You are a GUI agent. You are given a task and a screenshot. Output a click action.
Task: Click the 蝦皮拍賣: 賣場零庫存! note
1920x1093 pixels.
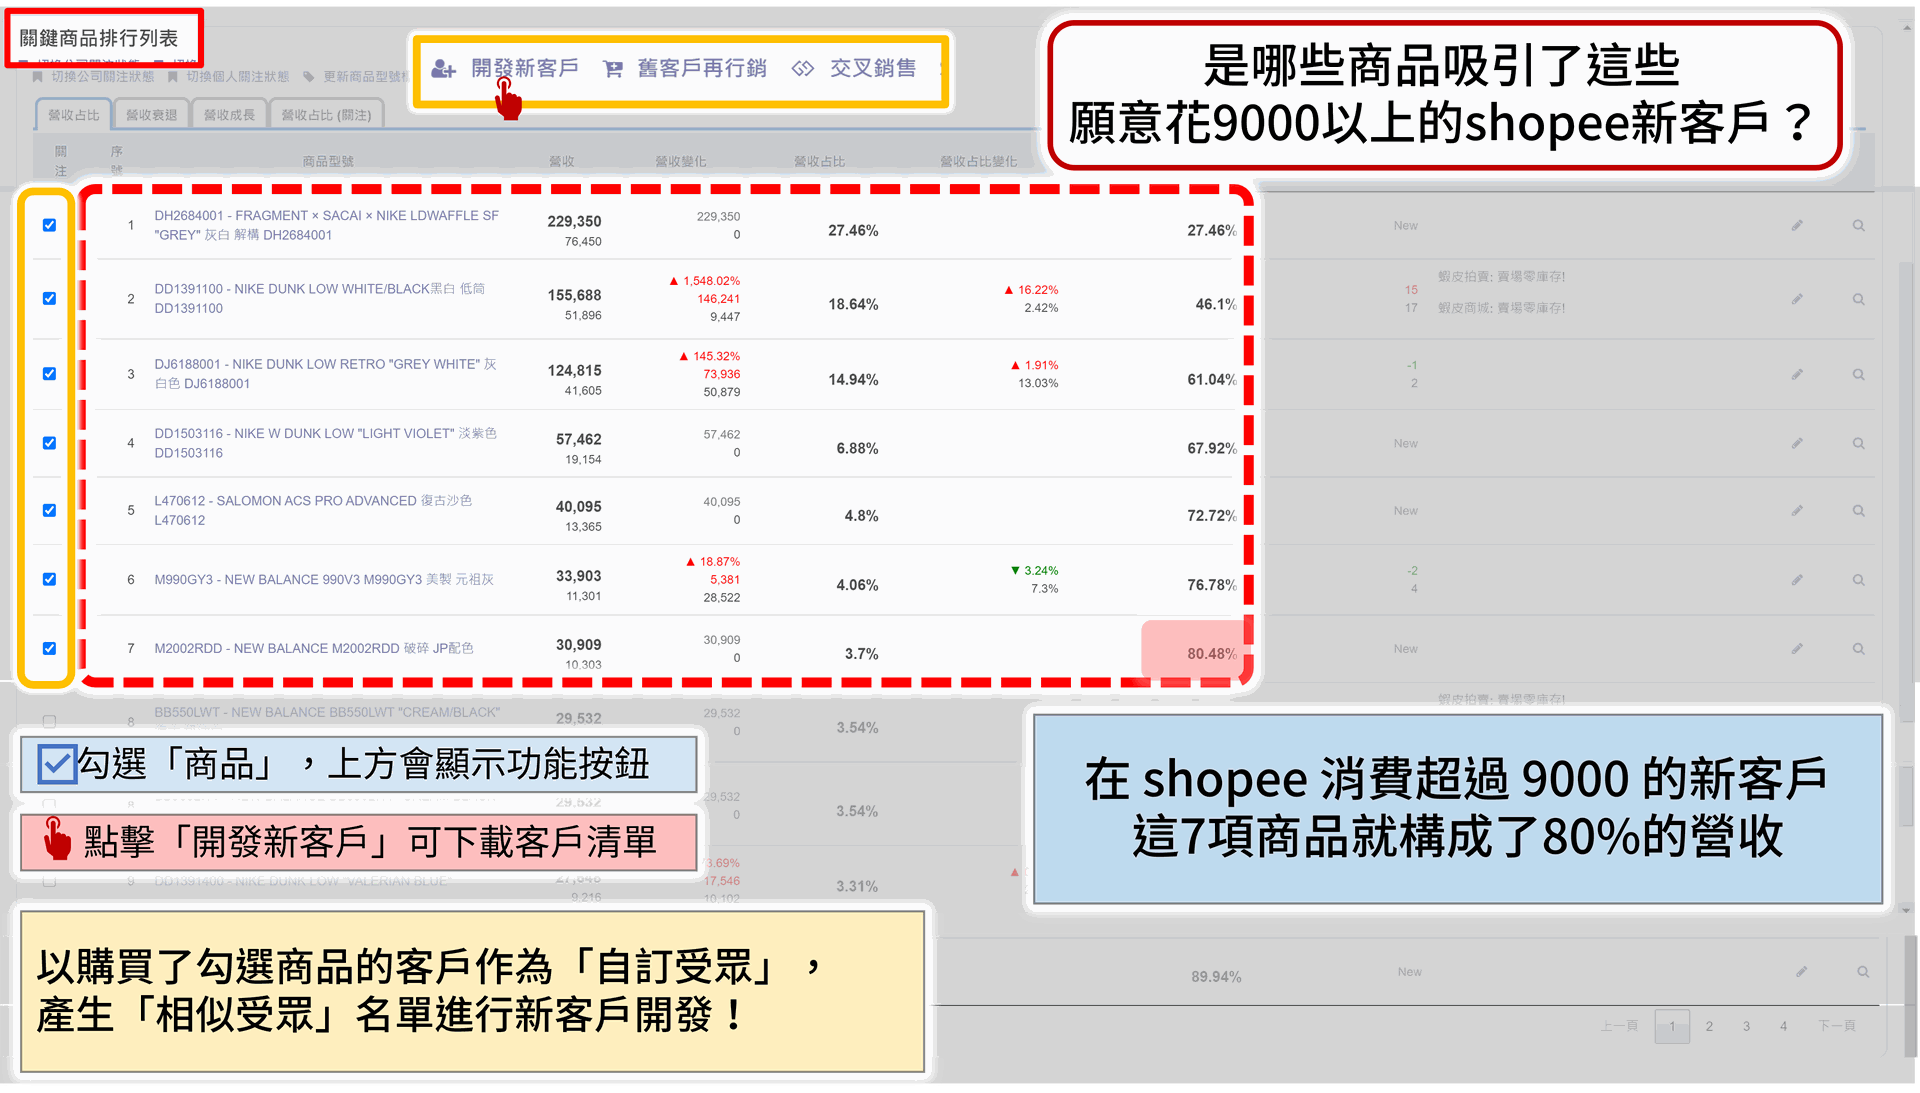coord(1501,276)
